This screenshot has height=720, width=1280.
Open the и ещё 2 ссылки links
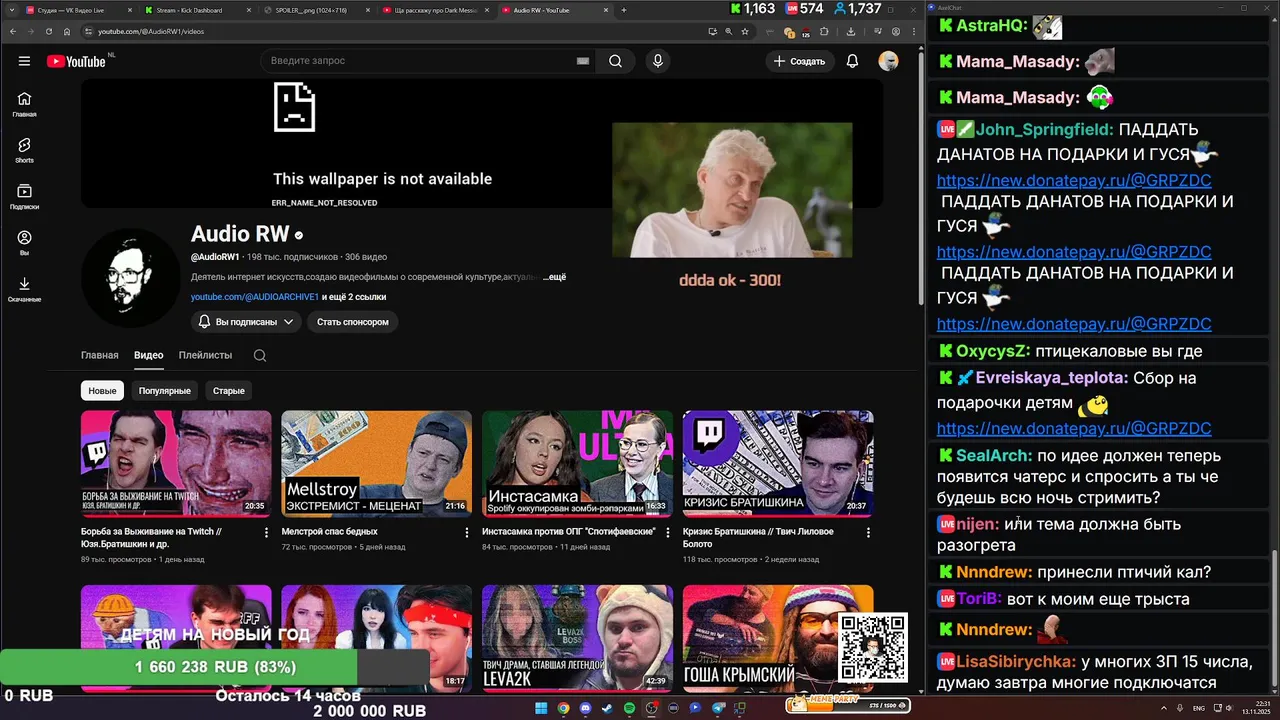[354, 297]
